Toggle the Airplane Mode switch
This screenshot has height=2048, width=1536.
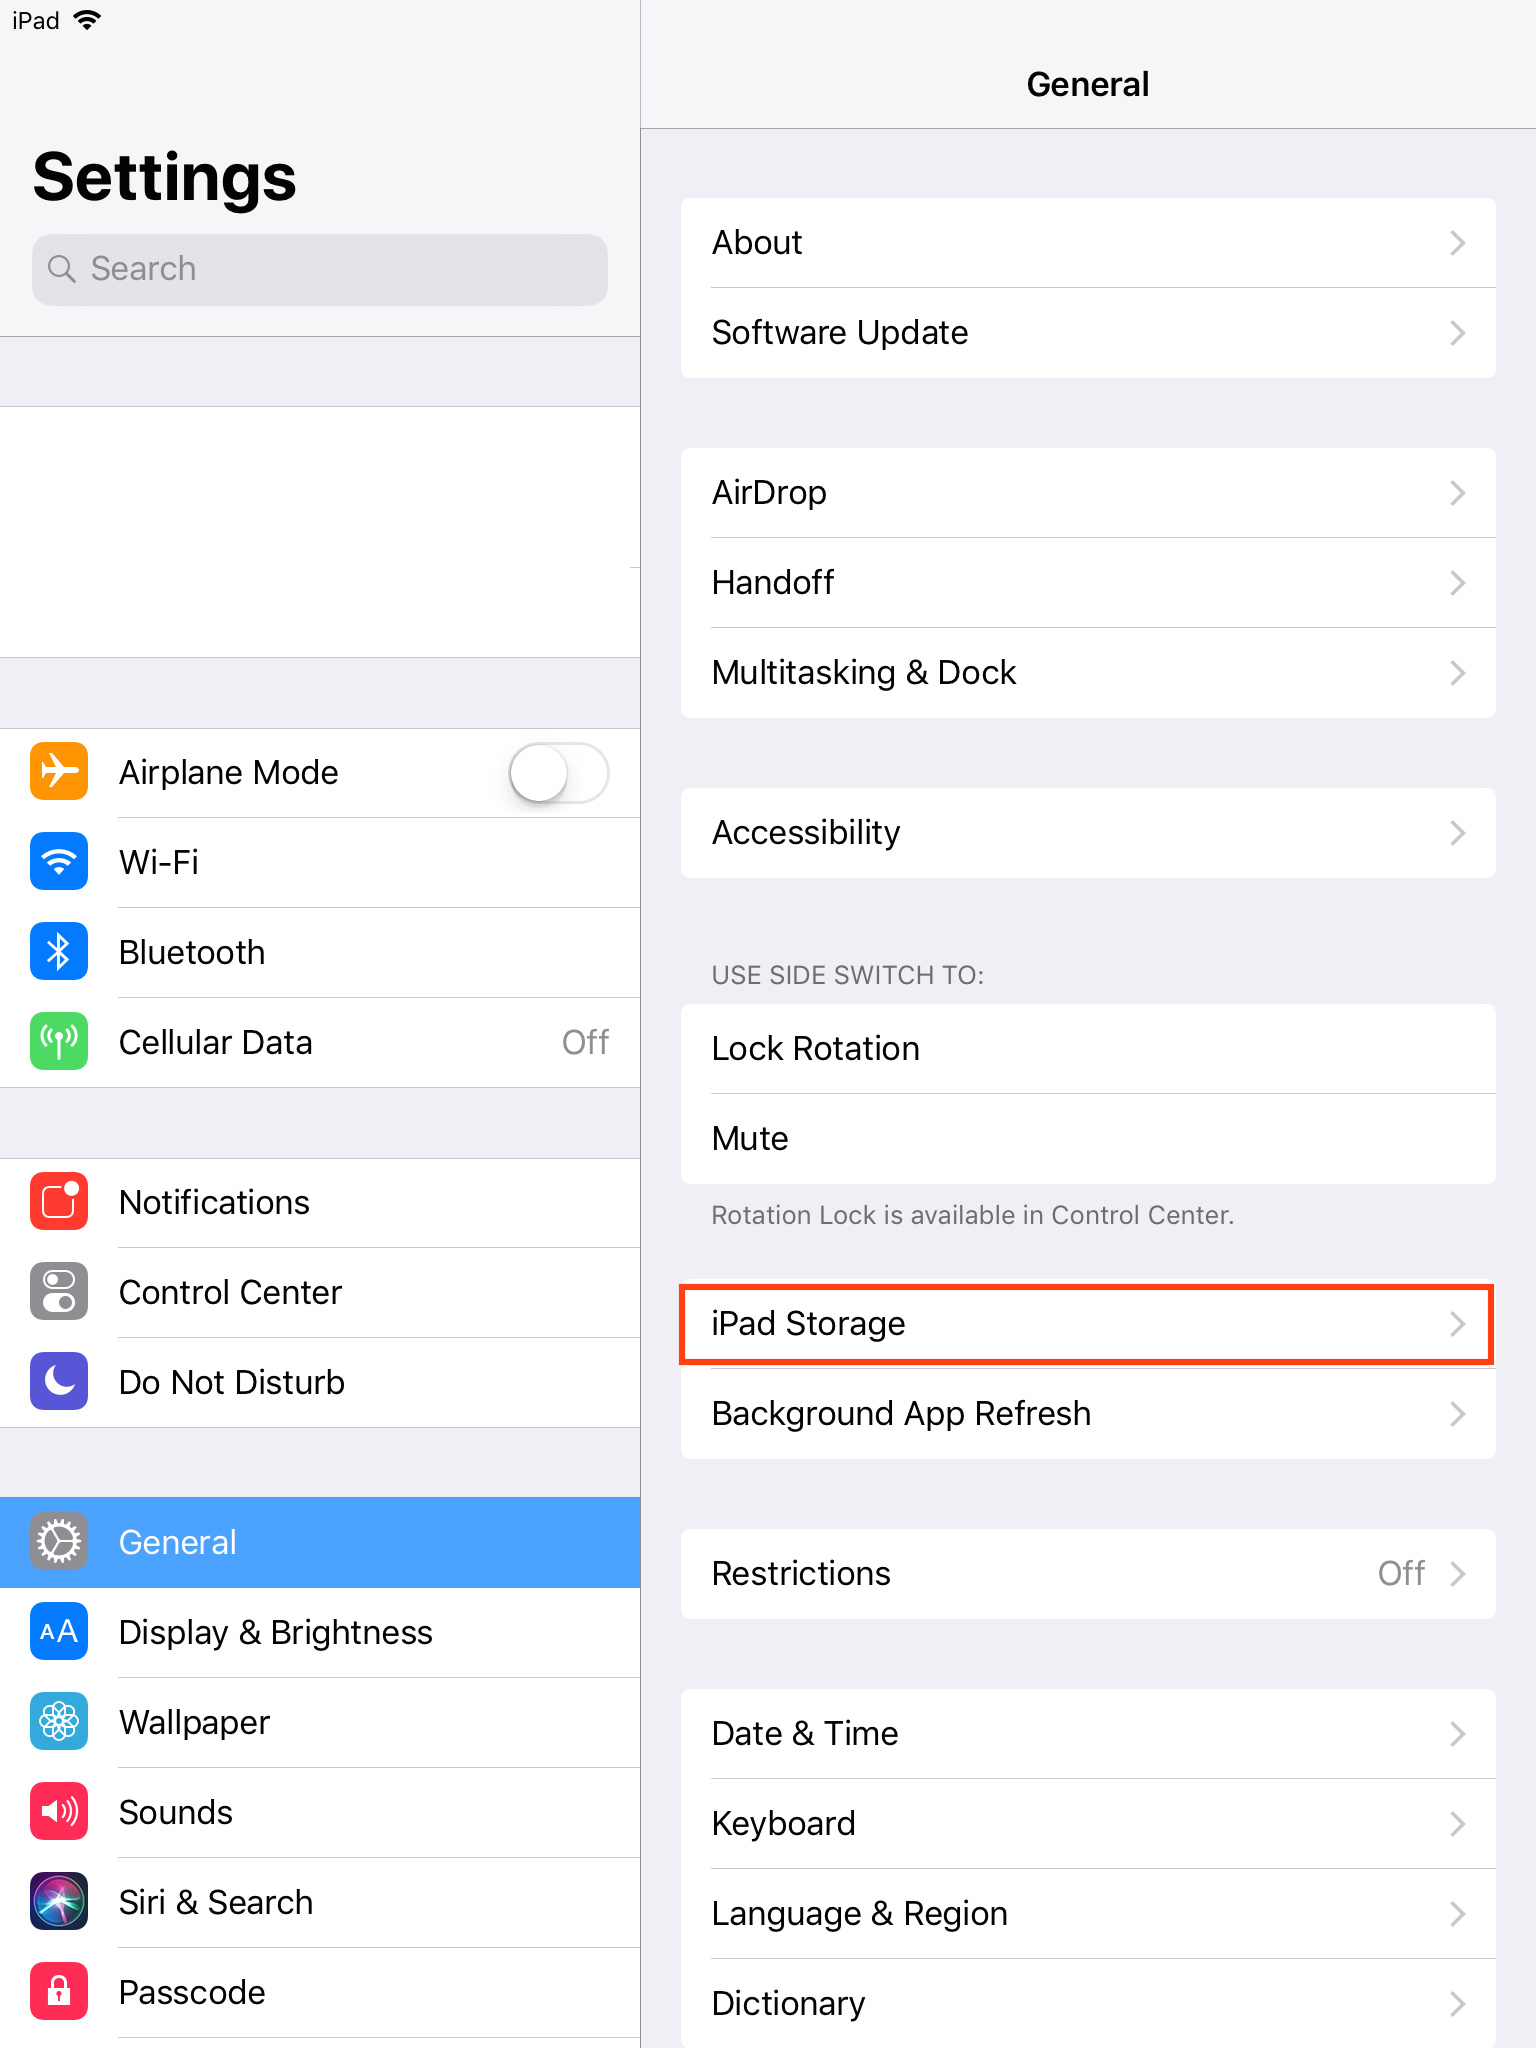559,773
